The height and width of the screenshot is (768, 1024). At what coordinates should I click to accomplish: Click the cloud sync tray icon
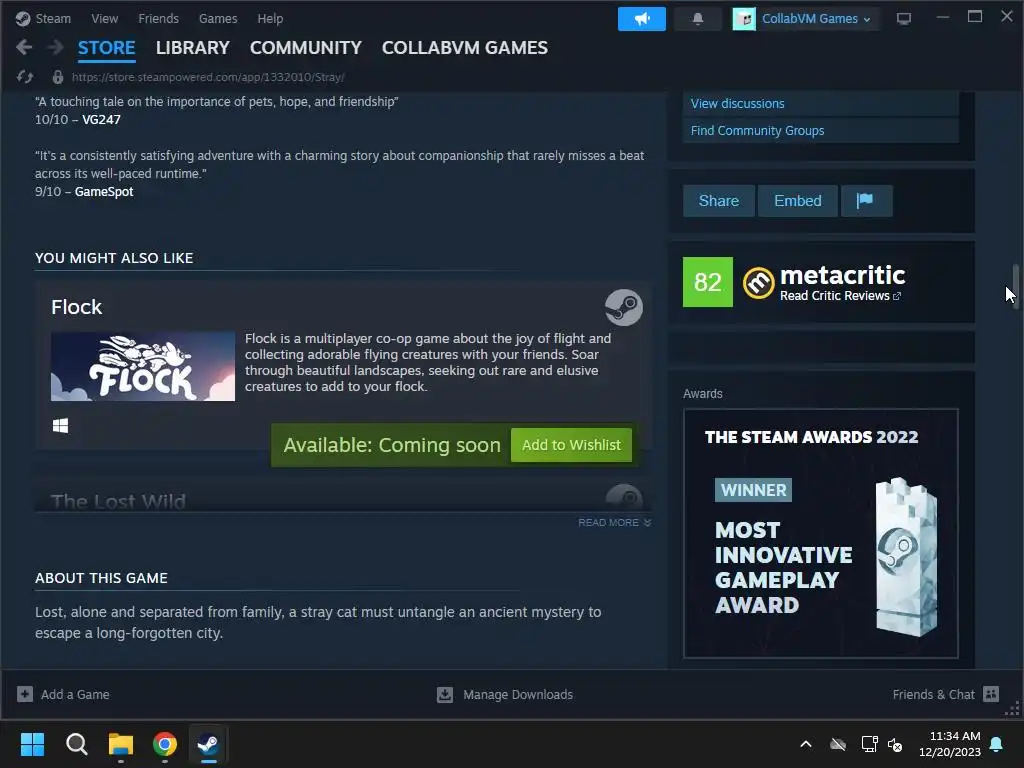click(838, 744)
